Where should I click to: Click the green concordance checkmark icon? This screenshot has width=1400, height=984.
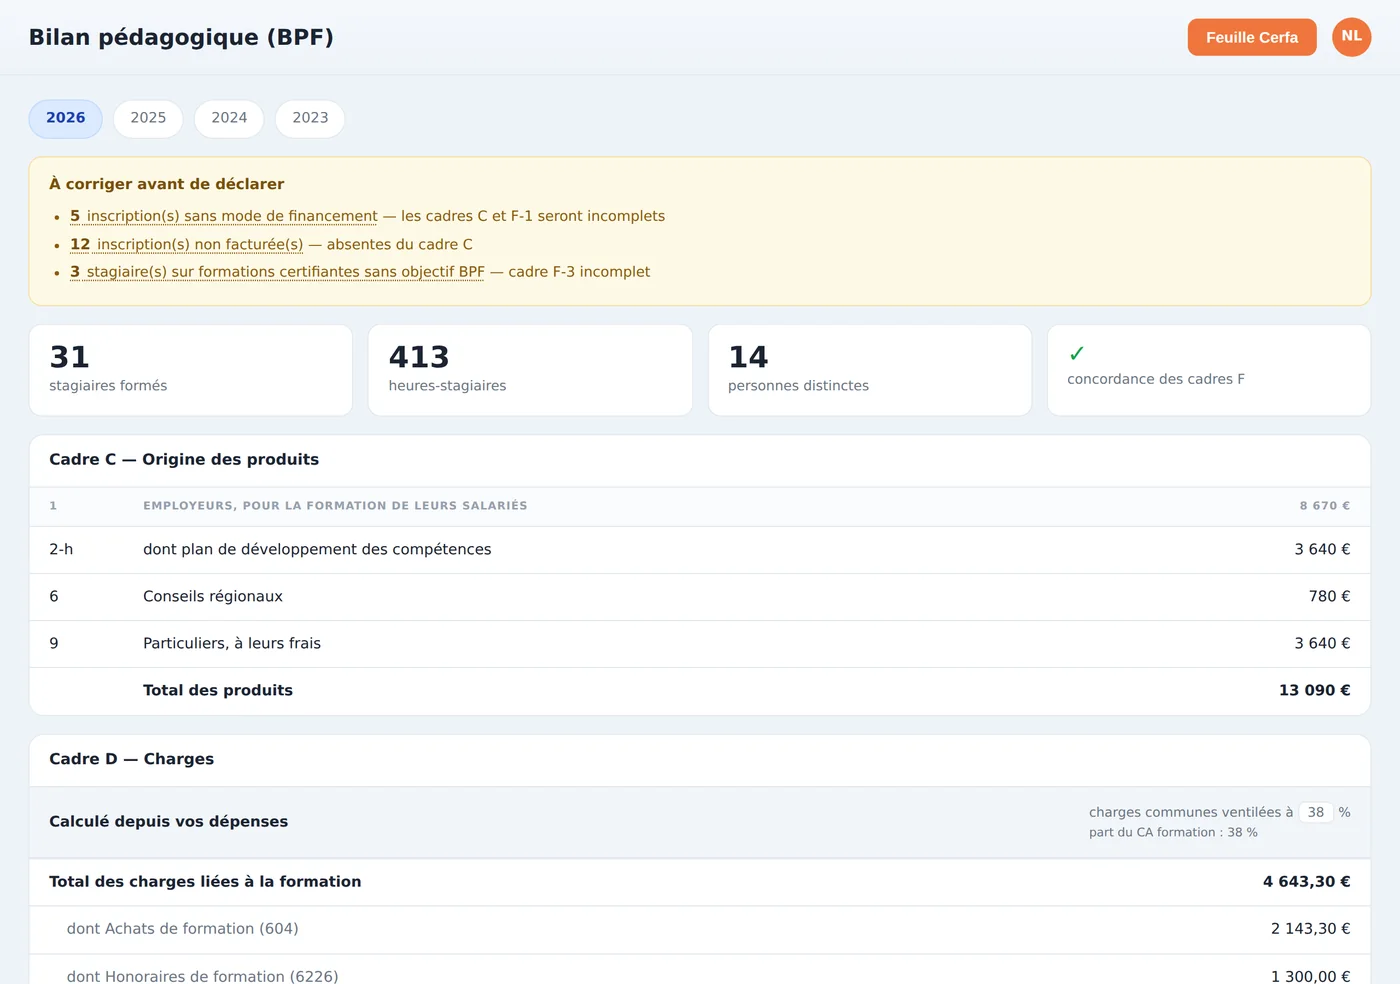[1077, 354]
